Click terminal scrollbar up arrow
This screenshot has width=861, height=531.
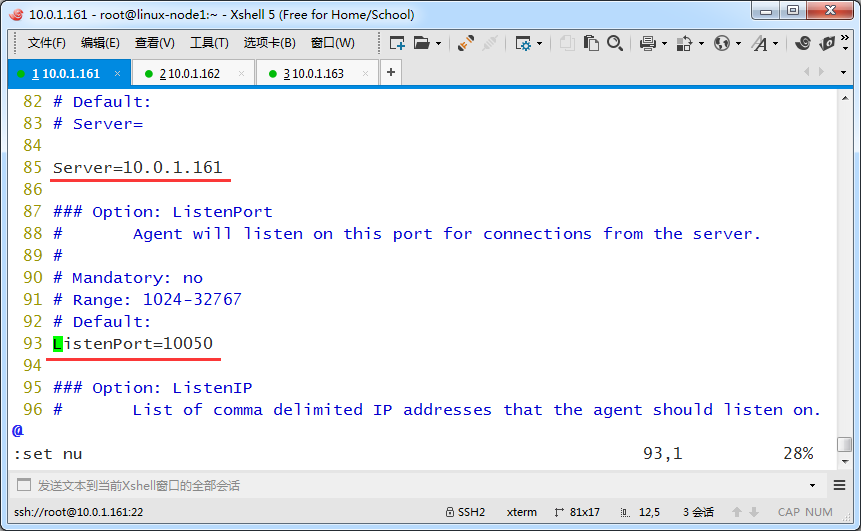tap(845, 98)
